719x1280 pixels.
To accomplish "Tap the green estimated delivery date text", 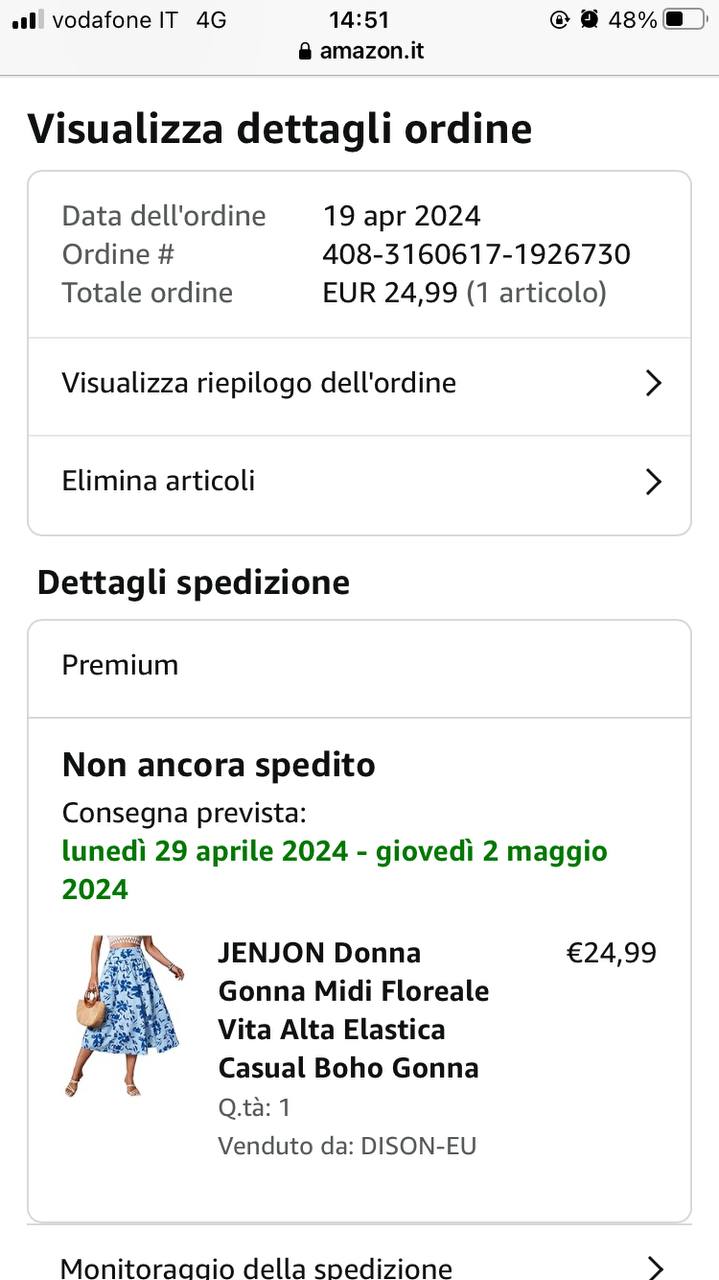I will click(335, 870).
